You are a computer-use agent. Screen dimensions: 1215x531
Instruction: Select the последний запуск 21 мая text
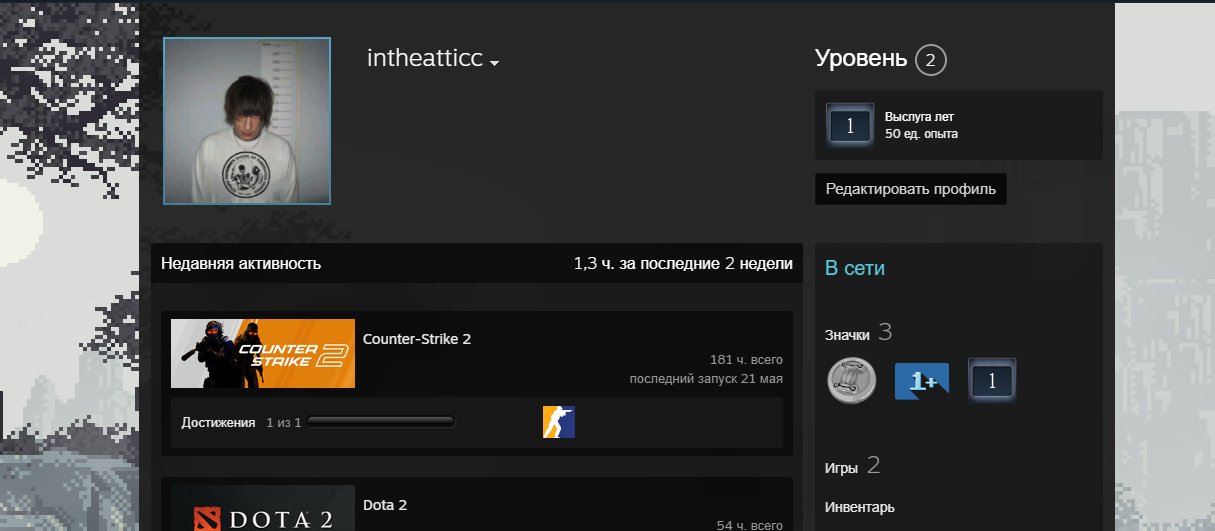[x=706, y=379]
